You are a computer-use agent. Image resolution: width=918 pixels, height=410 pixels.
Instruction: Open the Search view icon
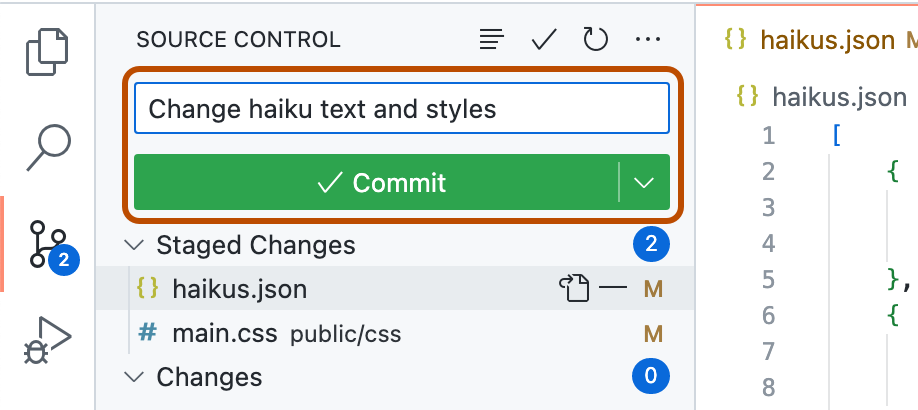click(x=47, y=147)
